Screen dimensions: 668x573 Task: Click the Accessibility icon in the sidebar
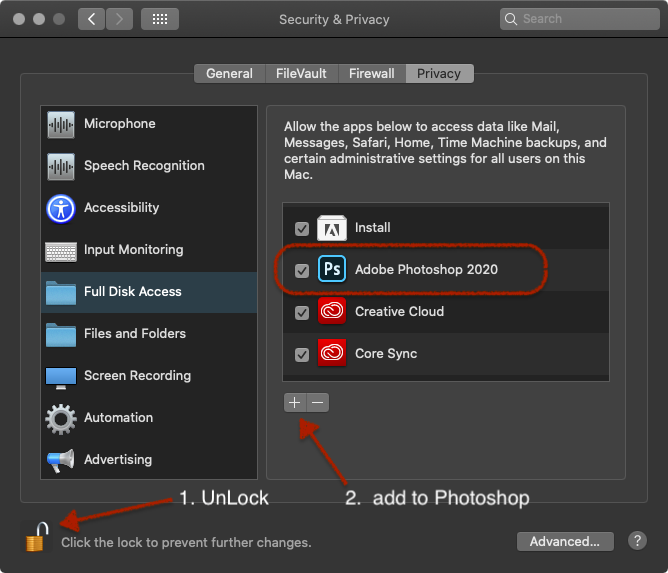coord(61,208)
